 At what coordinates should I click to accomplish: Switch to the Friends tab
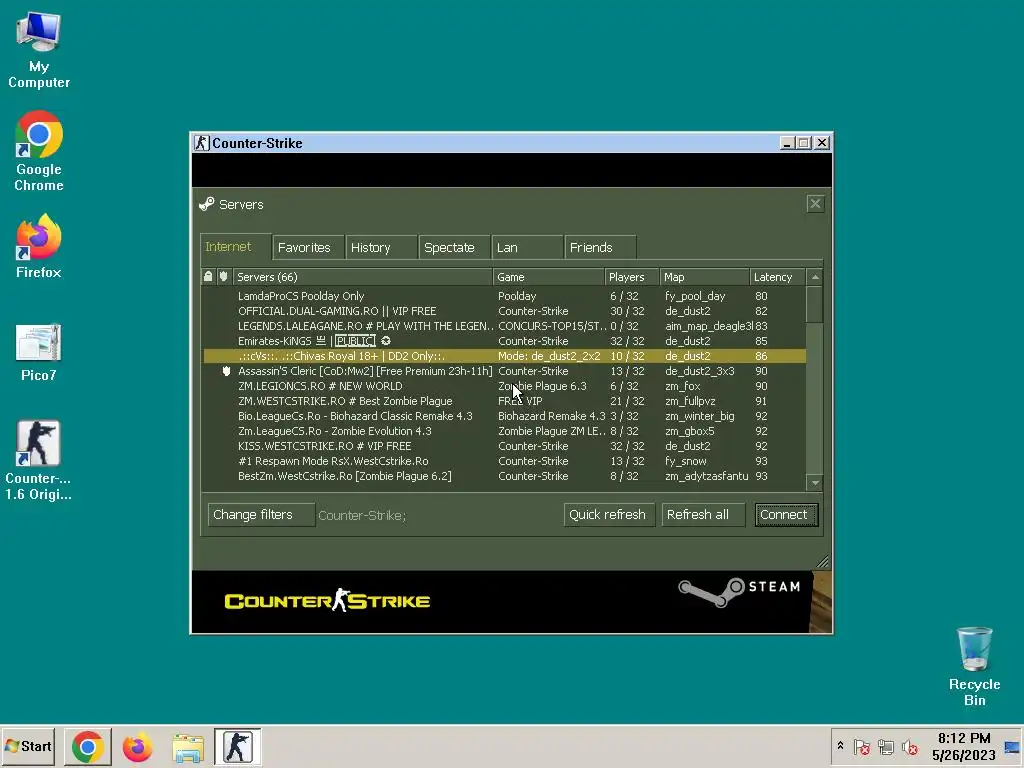600,248
